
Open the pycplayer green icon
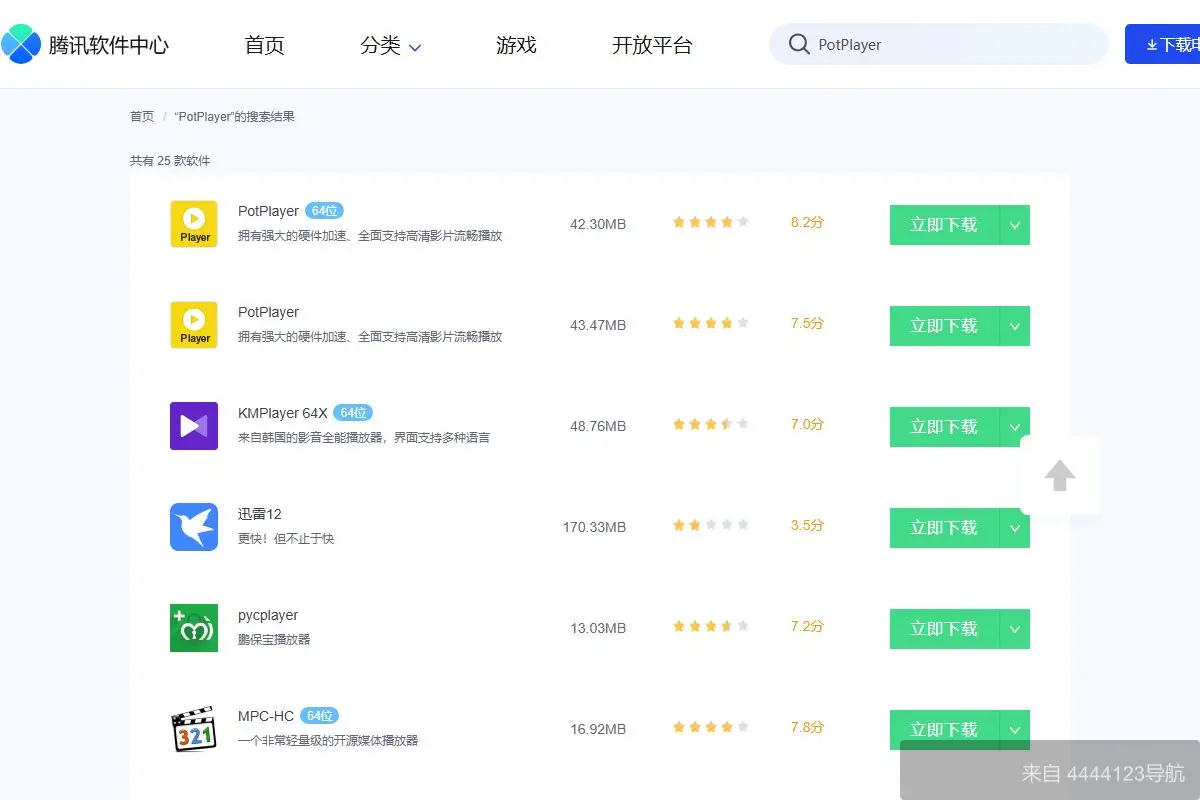click(193, 628)
